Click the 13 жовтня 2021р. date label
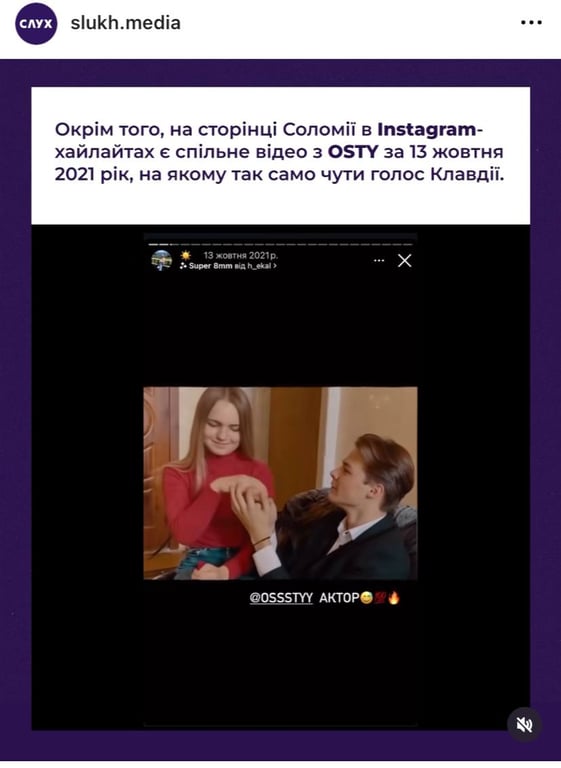Viewport: 561px width, 768px height. point(241,255)
